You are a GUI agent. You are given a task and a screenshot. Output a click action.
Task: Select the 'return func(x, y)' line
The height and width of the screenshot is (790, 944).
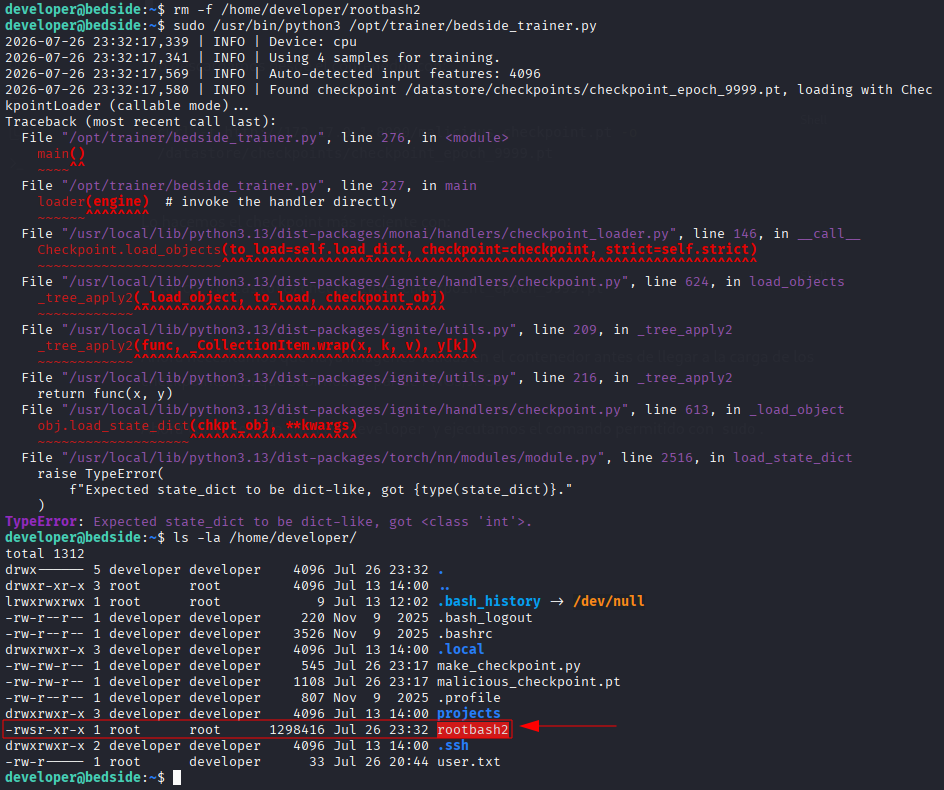click(105, 394)
